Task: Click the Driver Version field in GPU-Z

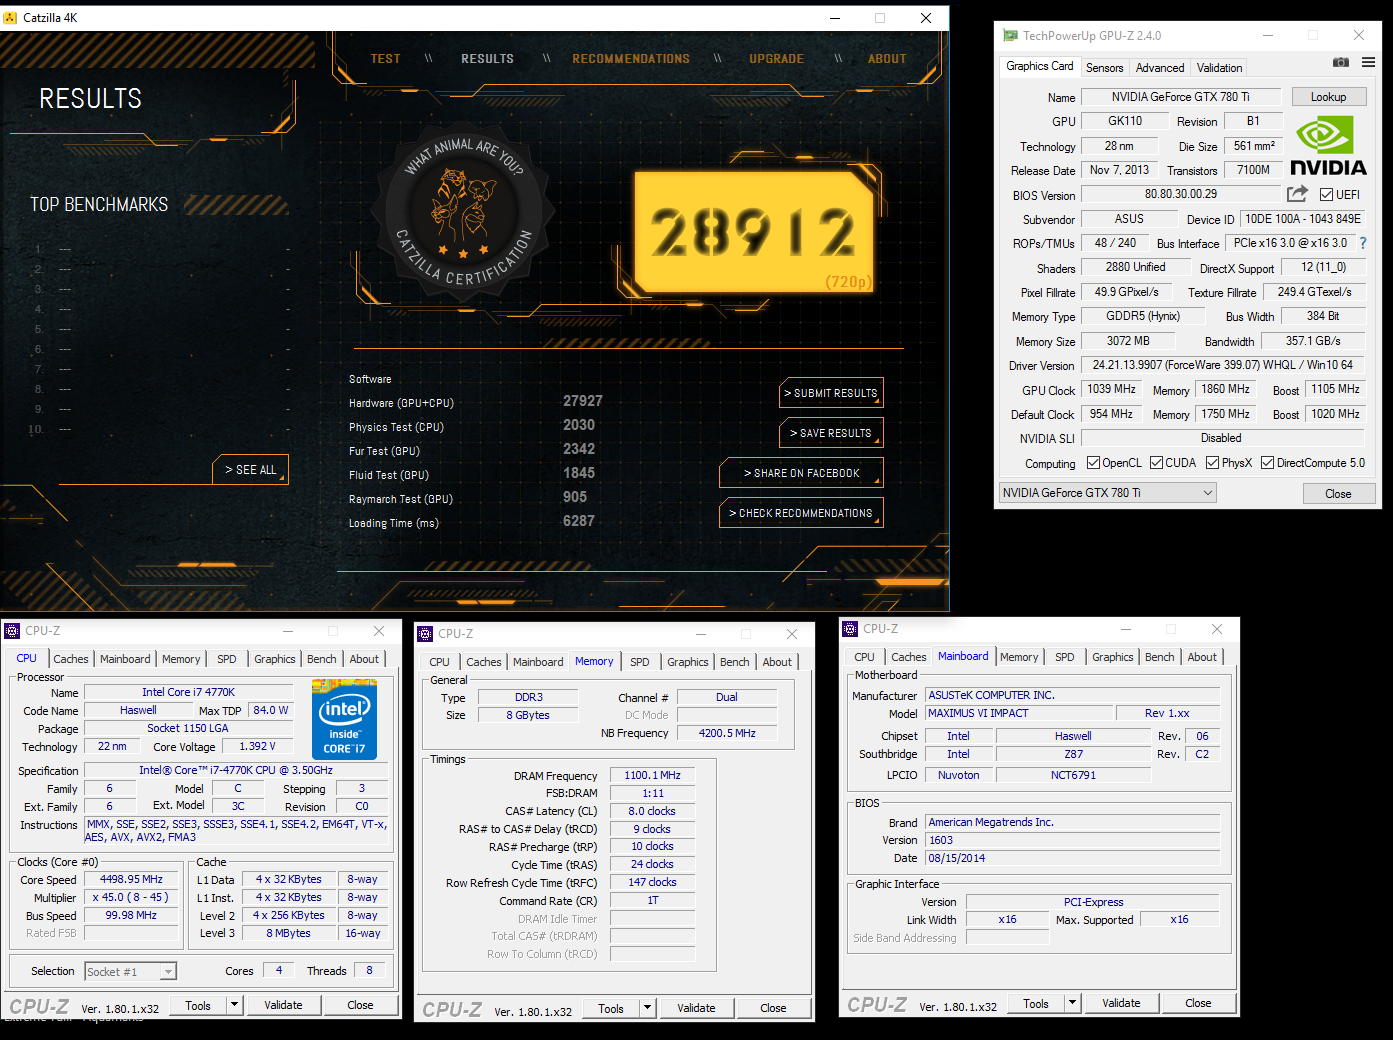Action: pyautogui.click(x=1222, y=366)
